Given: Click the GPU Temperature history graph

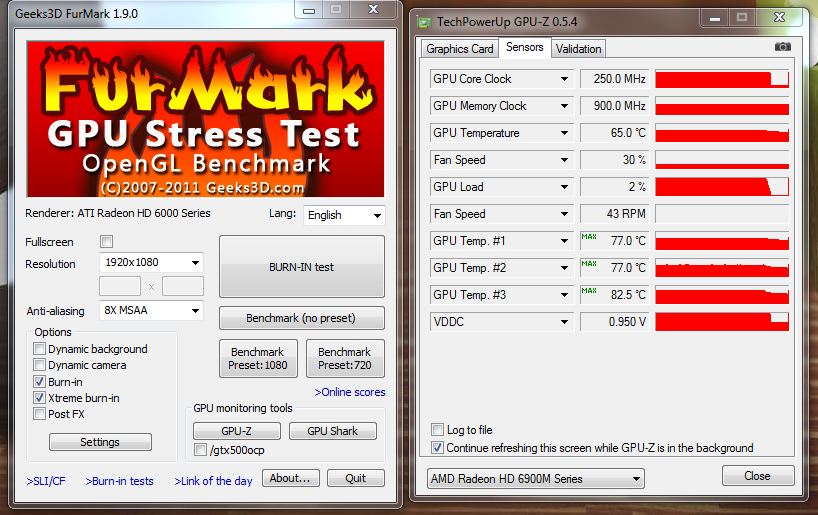Looking at the screenshot, I should click(721, 133).
